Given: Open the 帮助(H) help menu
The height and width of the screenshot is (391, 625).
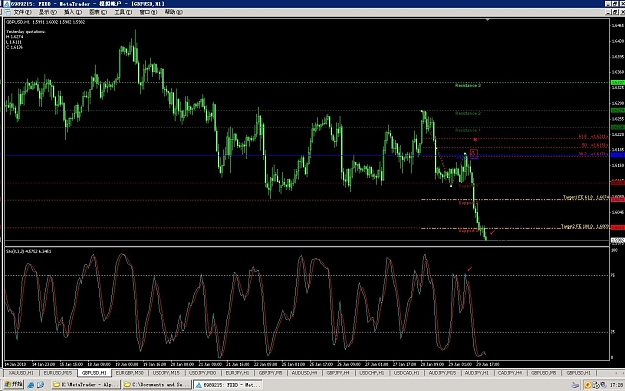Looking at the screenshot, I should [x=174, y=12].
